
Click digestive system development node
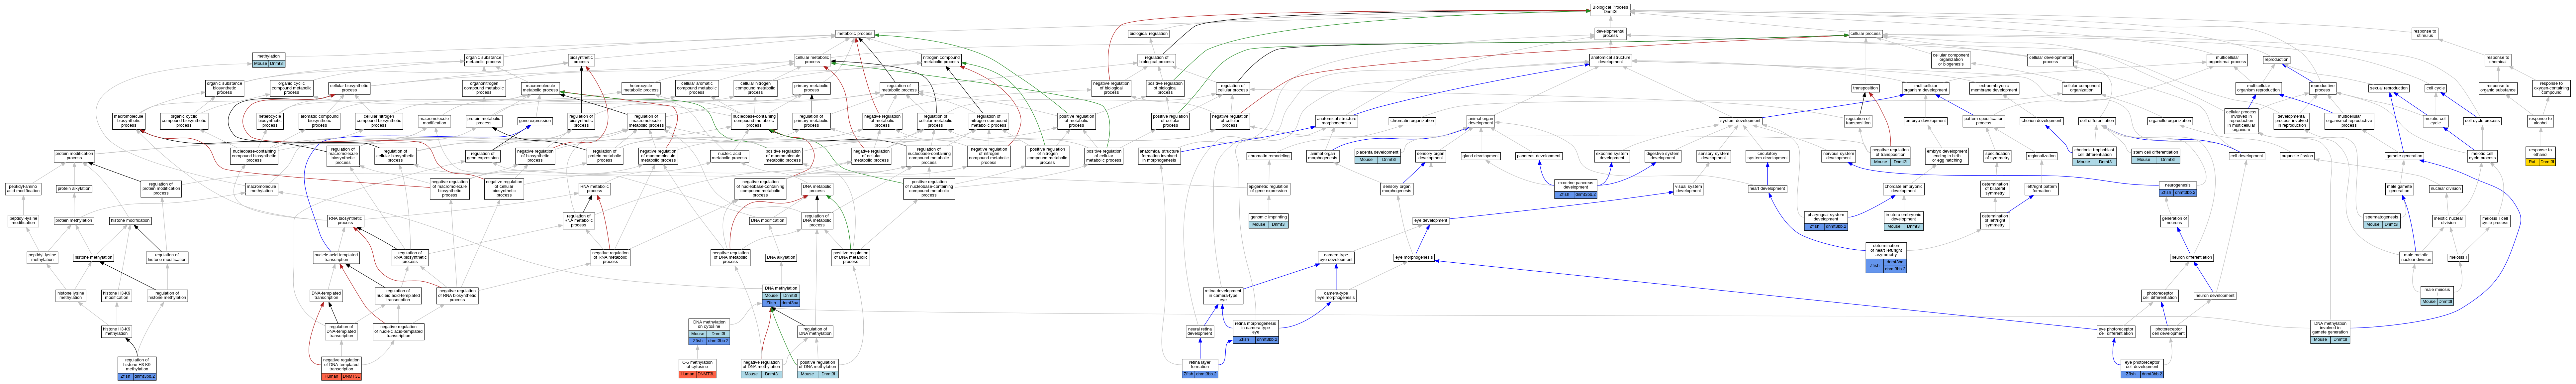click(x=1663, y=156)
